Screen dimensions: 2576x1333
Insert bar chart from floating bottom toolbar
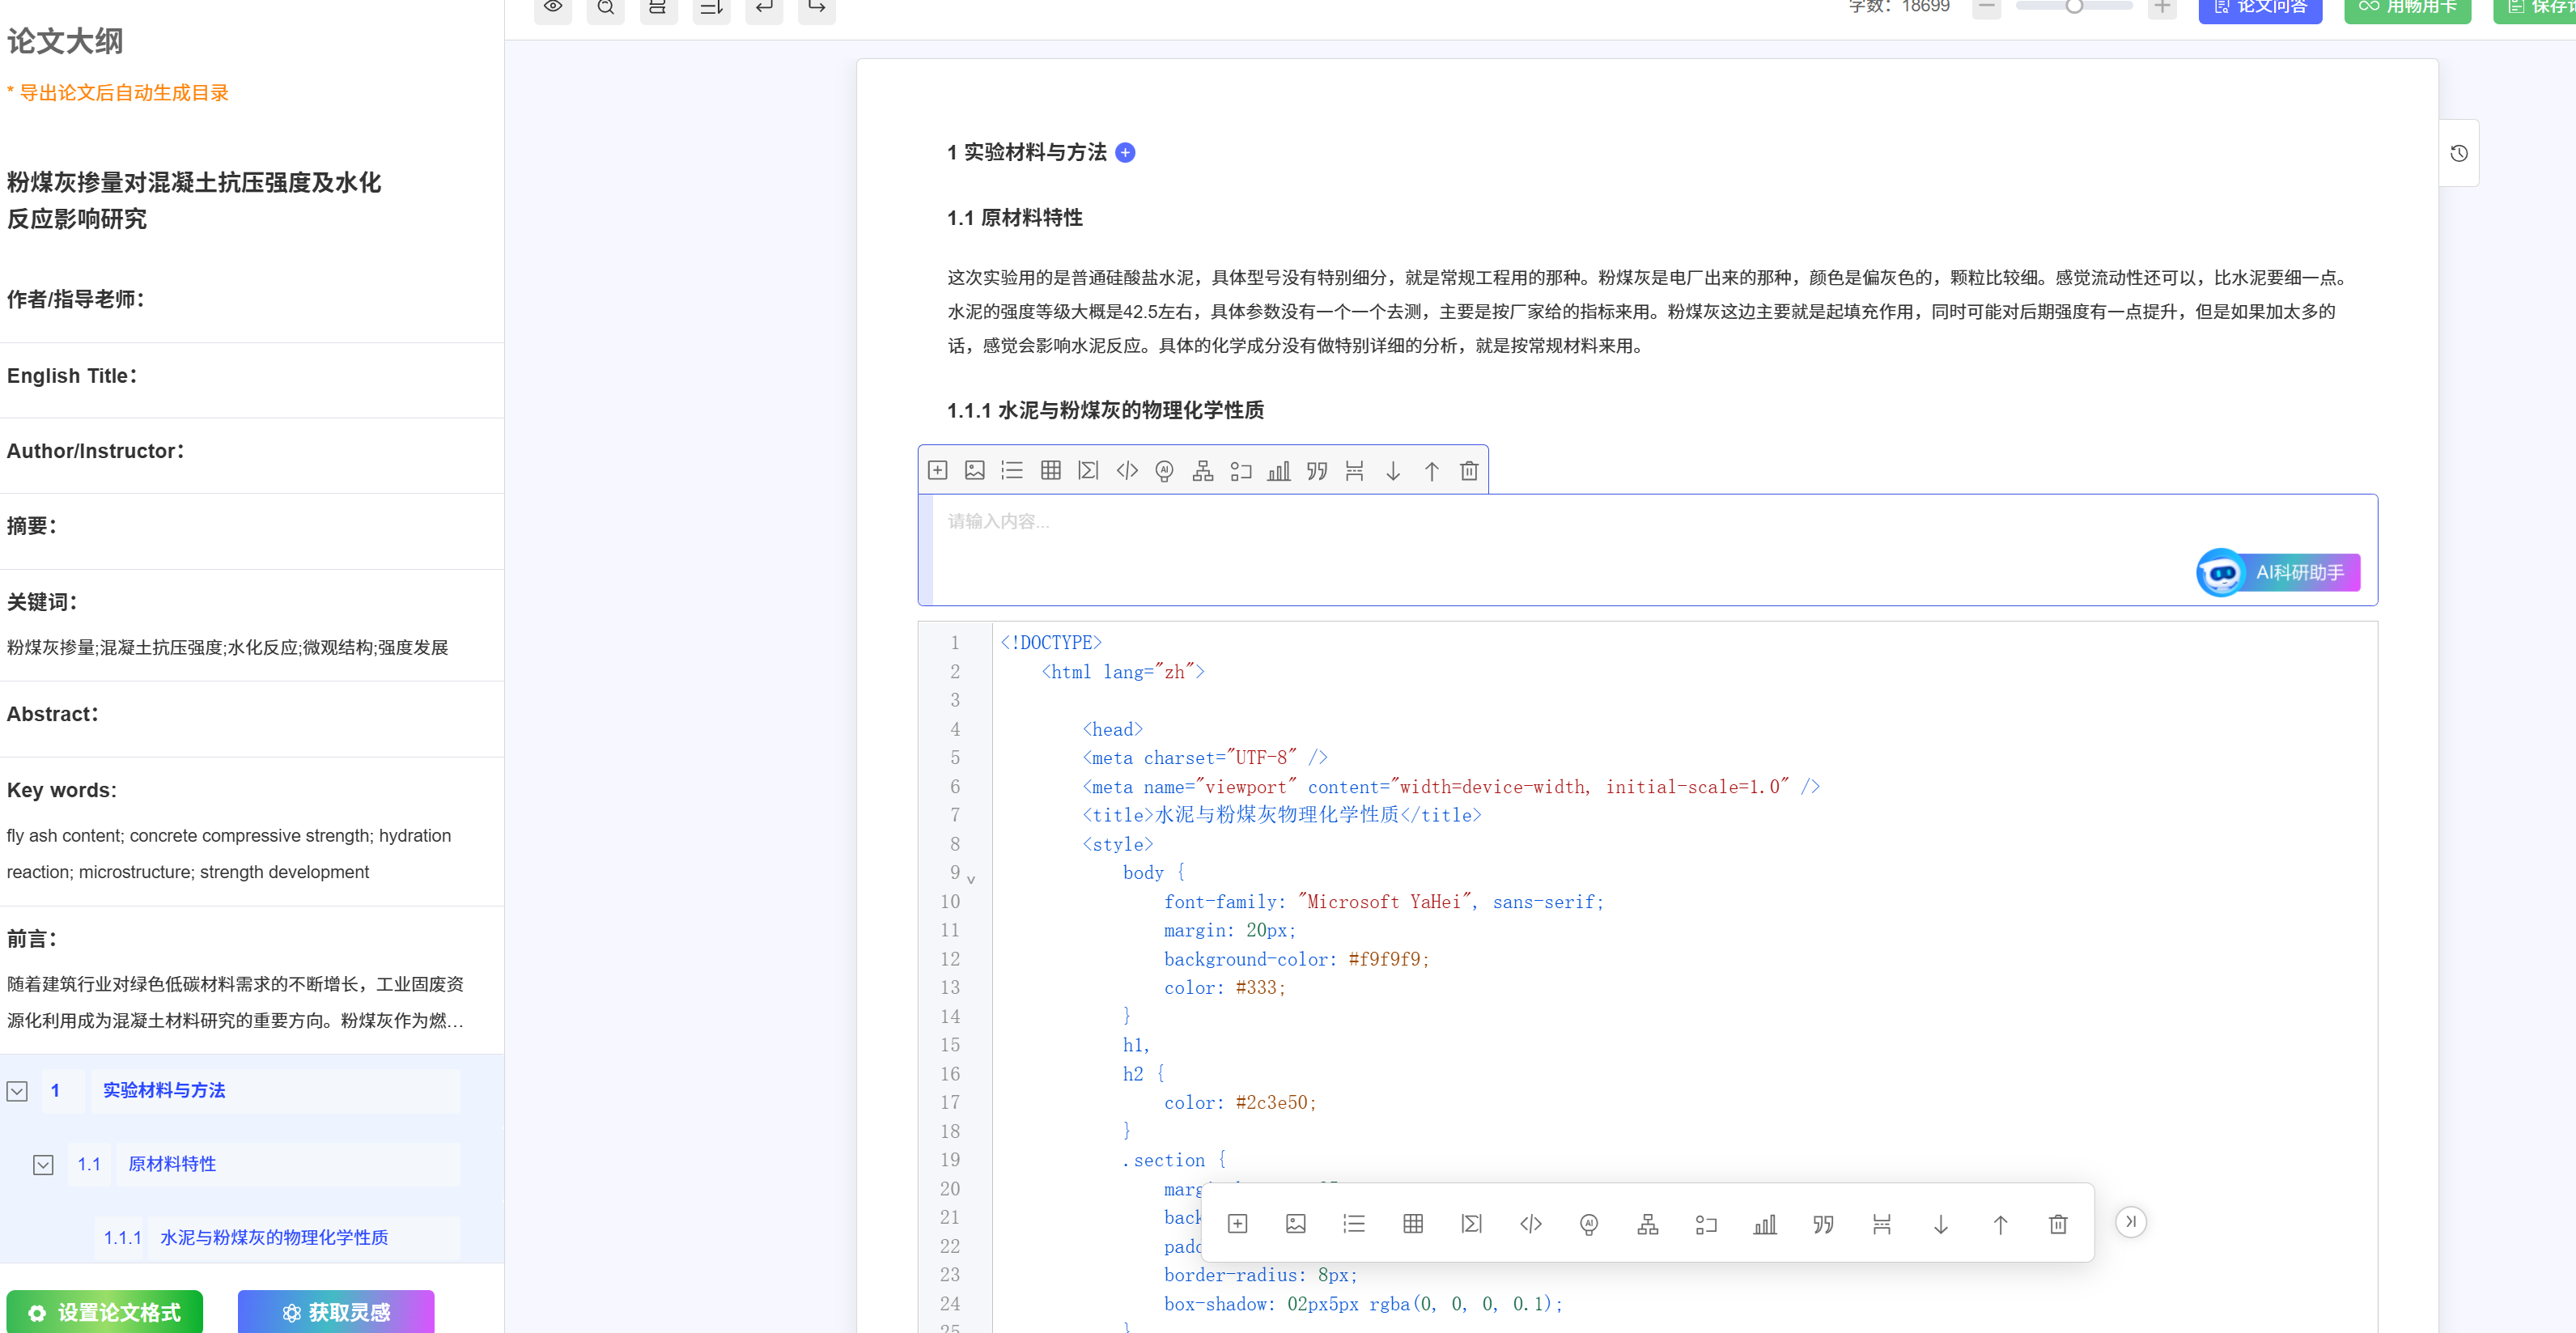1764,1224
